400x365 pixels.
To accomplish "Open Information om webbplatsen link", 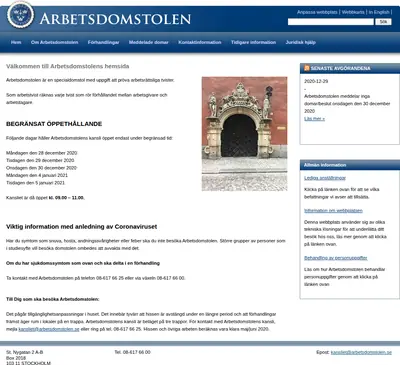I will (x=333, y=211).
